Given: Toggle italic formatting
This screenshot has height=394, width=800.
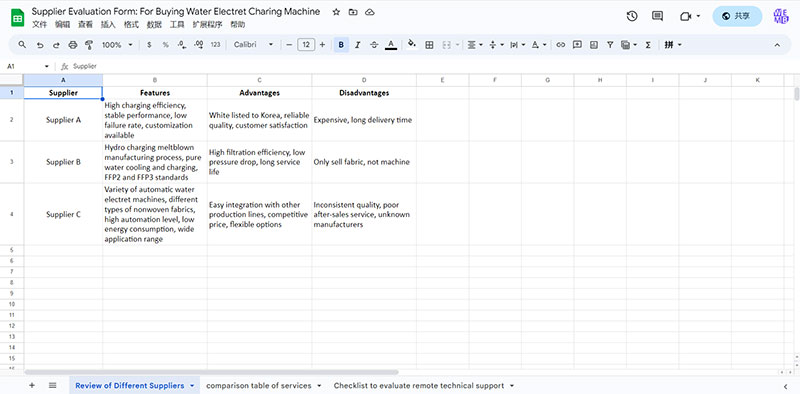Looking at the screenshot, I should tap(358, 45).
